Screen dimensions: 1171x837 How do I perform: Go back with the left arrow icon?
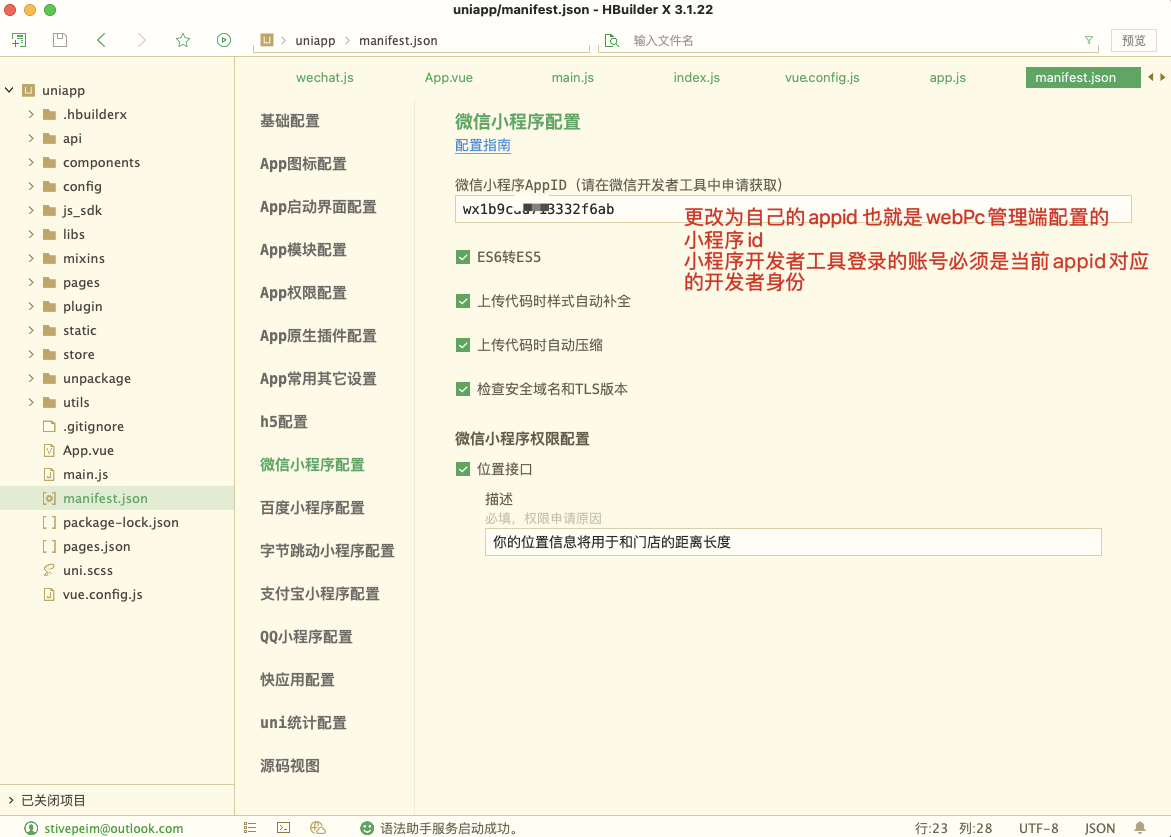point(102,40)
